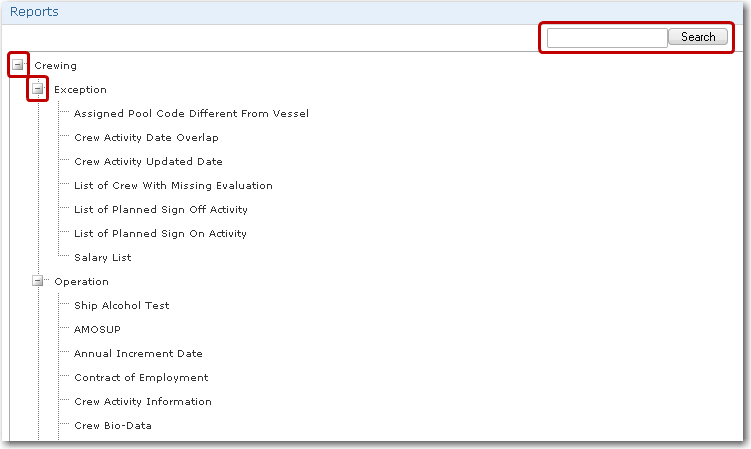Click the Reports panel title
Screen dimensions: 751x449
[x=34, y=12]
